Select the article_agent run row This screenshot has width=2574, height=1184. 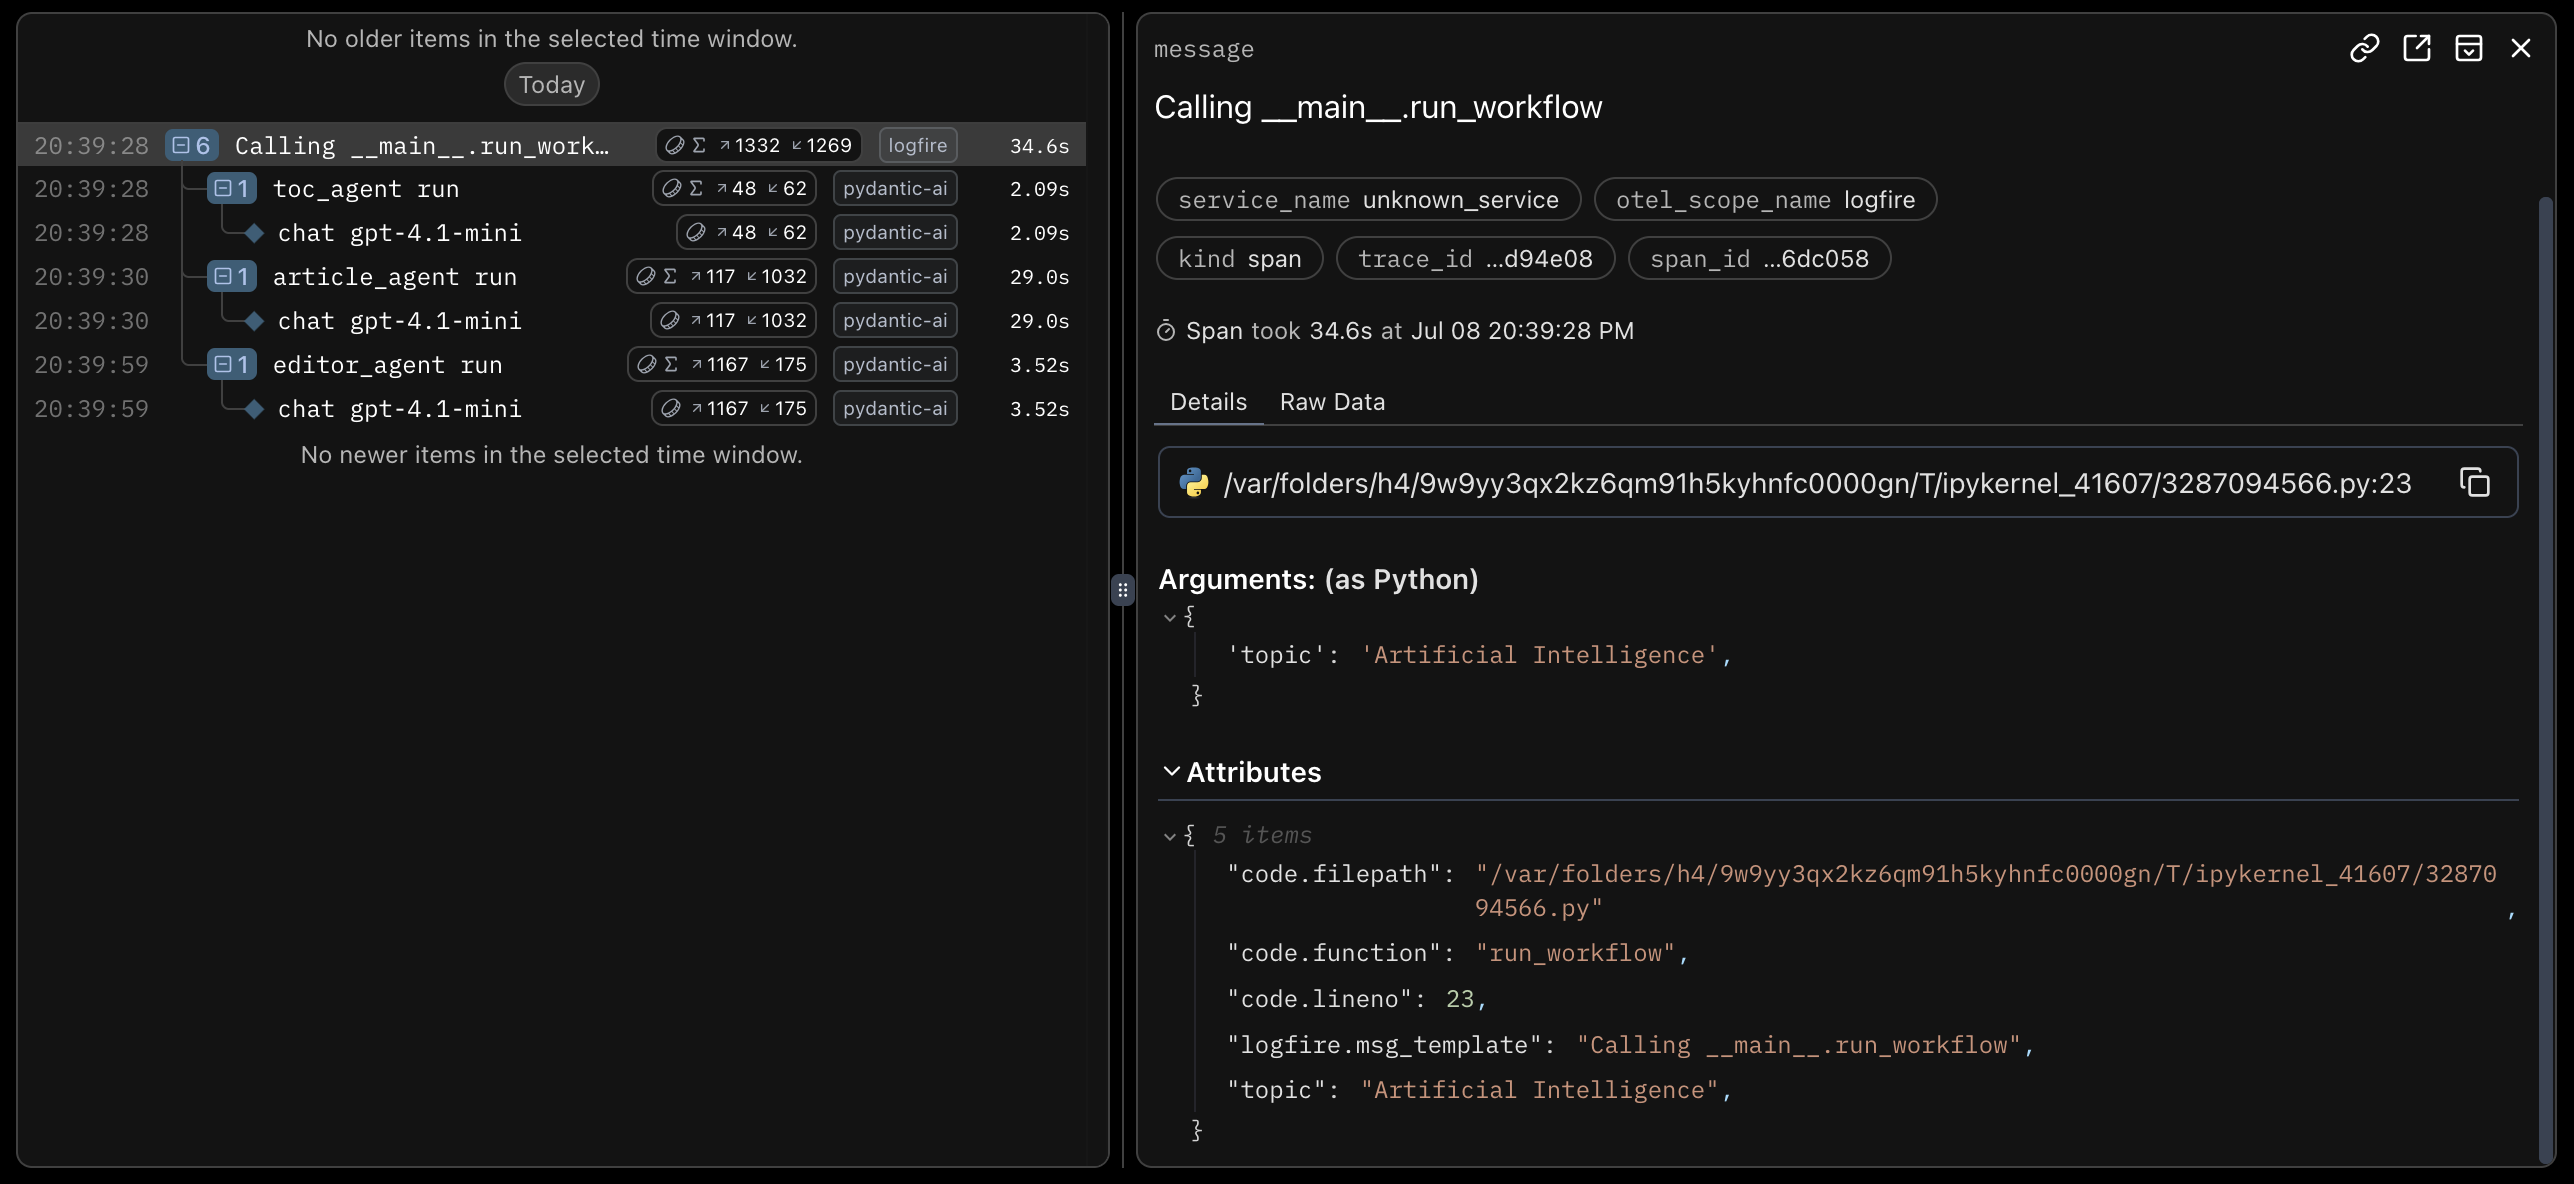(x=551, y=277)
